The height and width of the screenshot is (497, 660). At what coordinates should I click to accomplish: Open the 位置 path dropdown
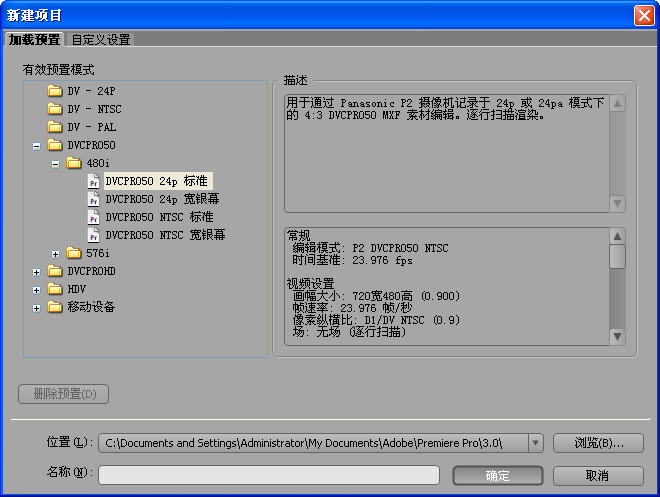click(x=535, y=442)
